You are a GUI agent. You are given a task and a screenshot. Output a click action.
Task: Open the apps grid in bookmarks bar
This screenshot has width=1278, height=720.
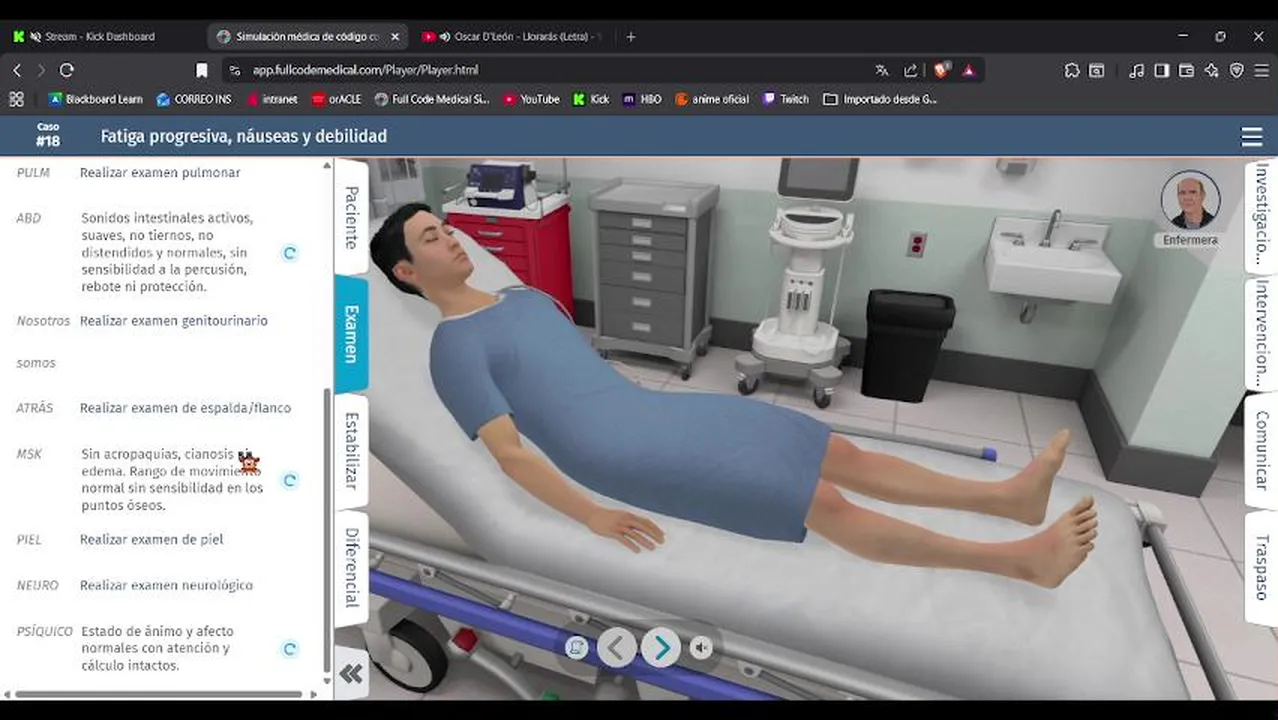coord(16,99)
